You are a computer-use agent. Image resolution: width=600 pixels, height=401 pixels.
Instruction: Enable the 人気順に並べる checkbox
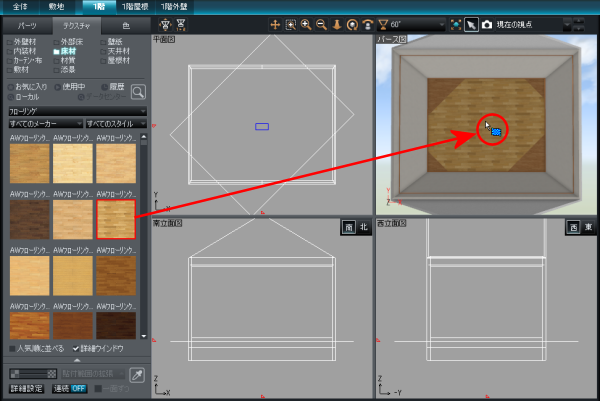[x=12, y=349]
